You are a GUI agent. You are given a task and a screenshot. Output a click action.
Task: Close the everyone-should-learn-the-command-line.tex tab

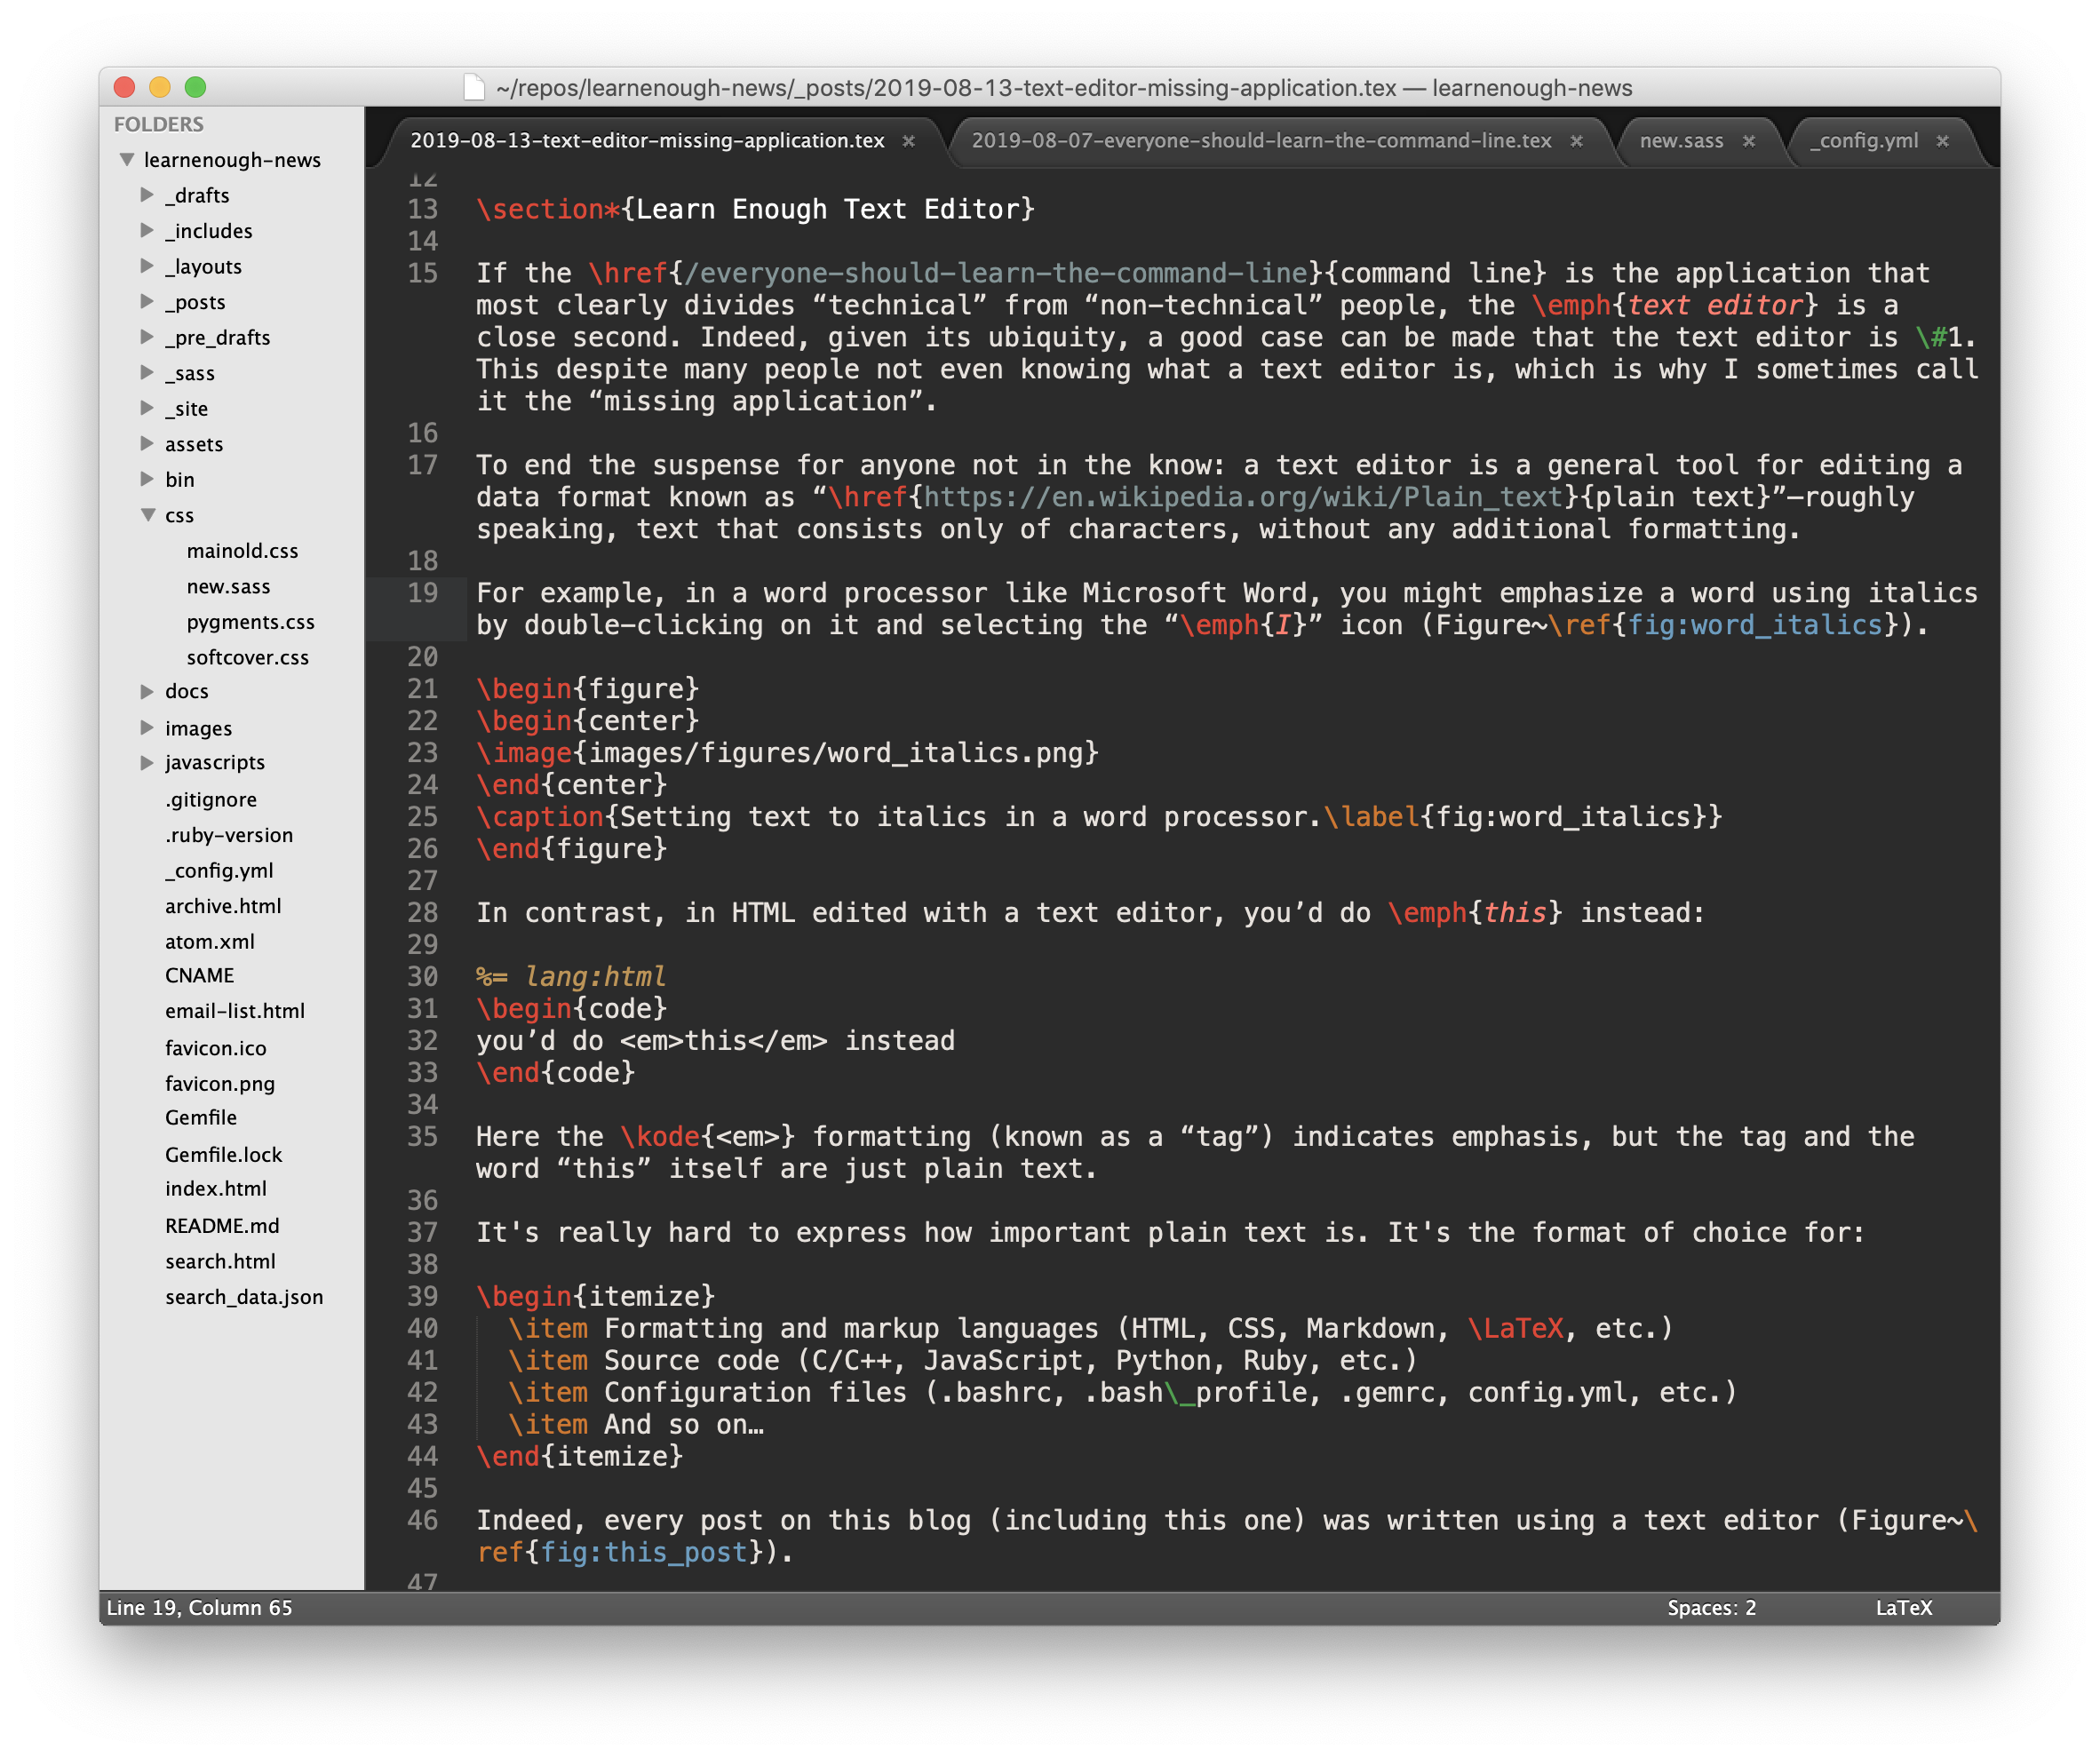1576,141
